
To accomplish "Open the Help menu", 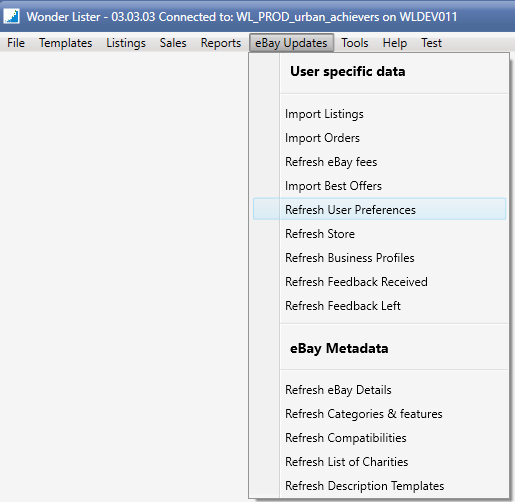I will 395,43.
